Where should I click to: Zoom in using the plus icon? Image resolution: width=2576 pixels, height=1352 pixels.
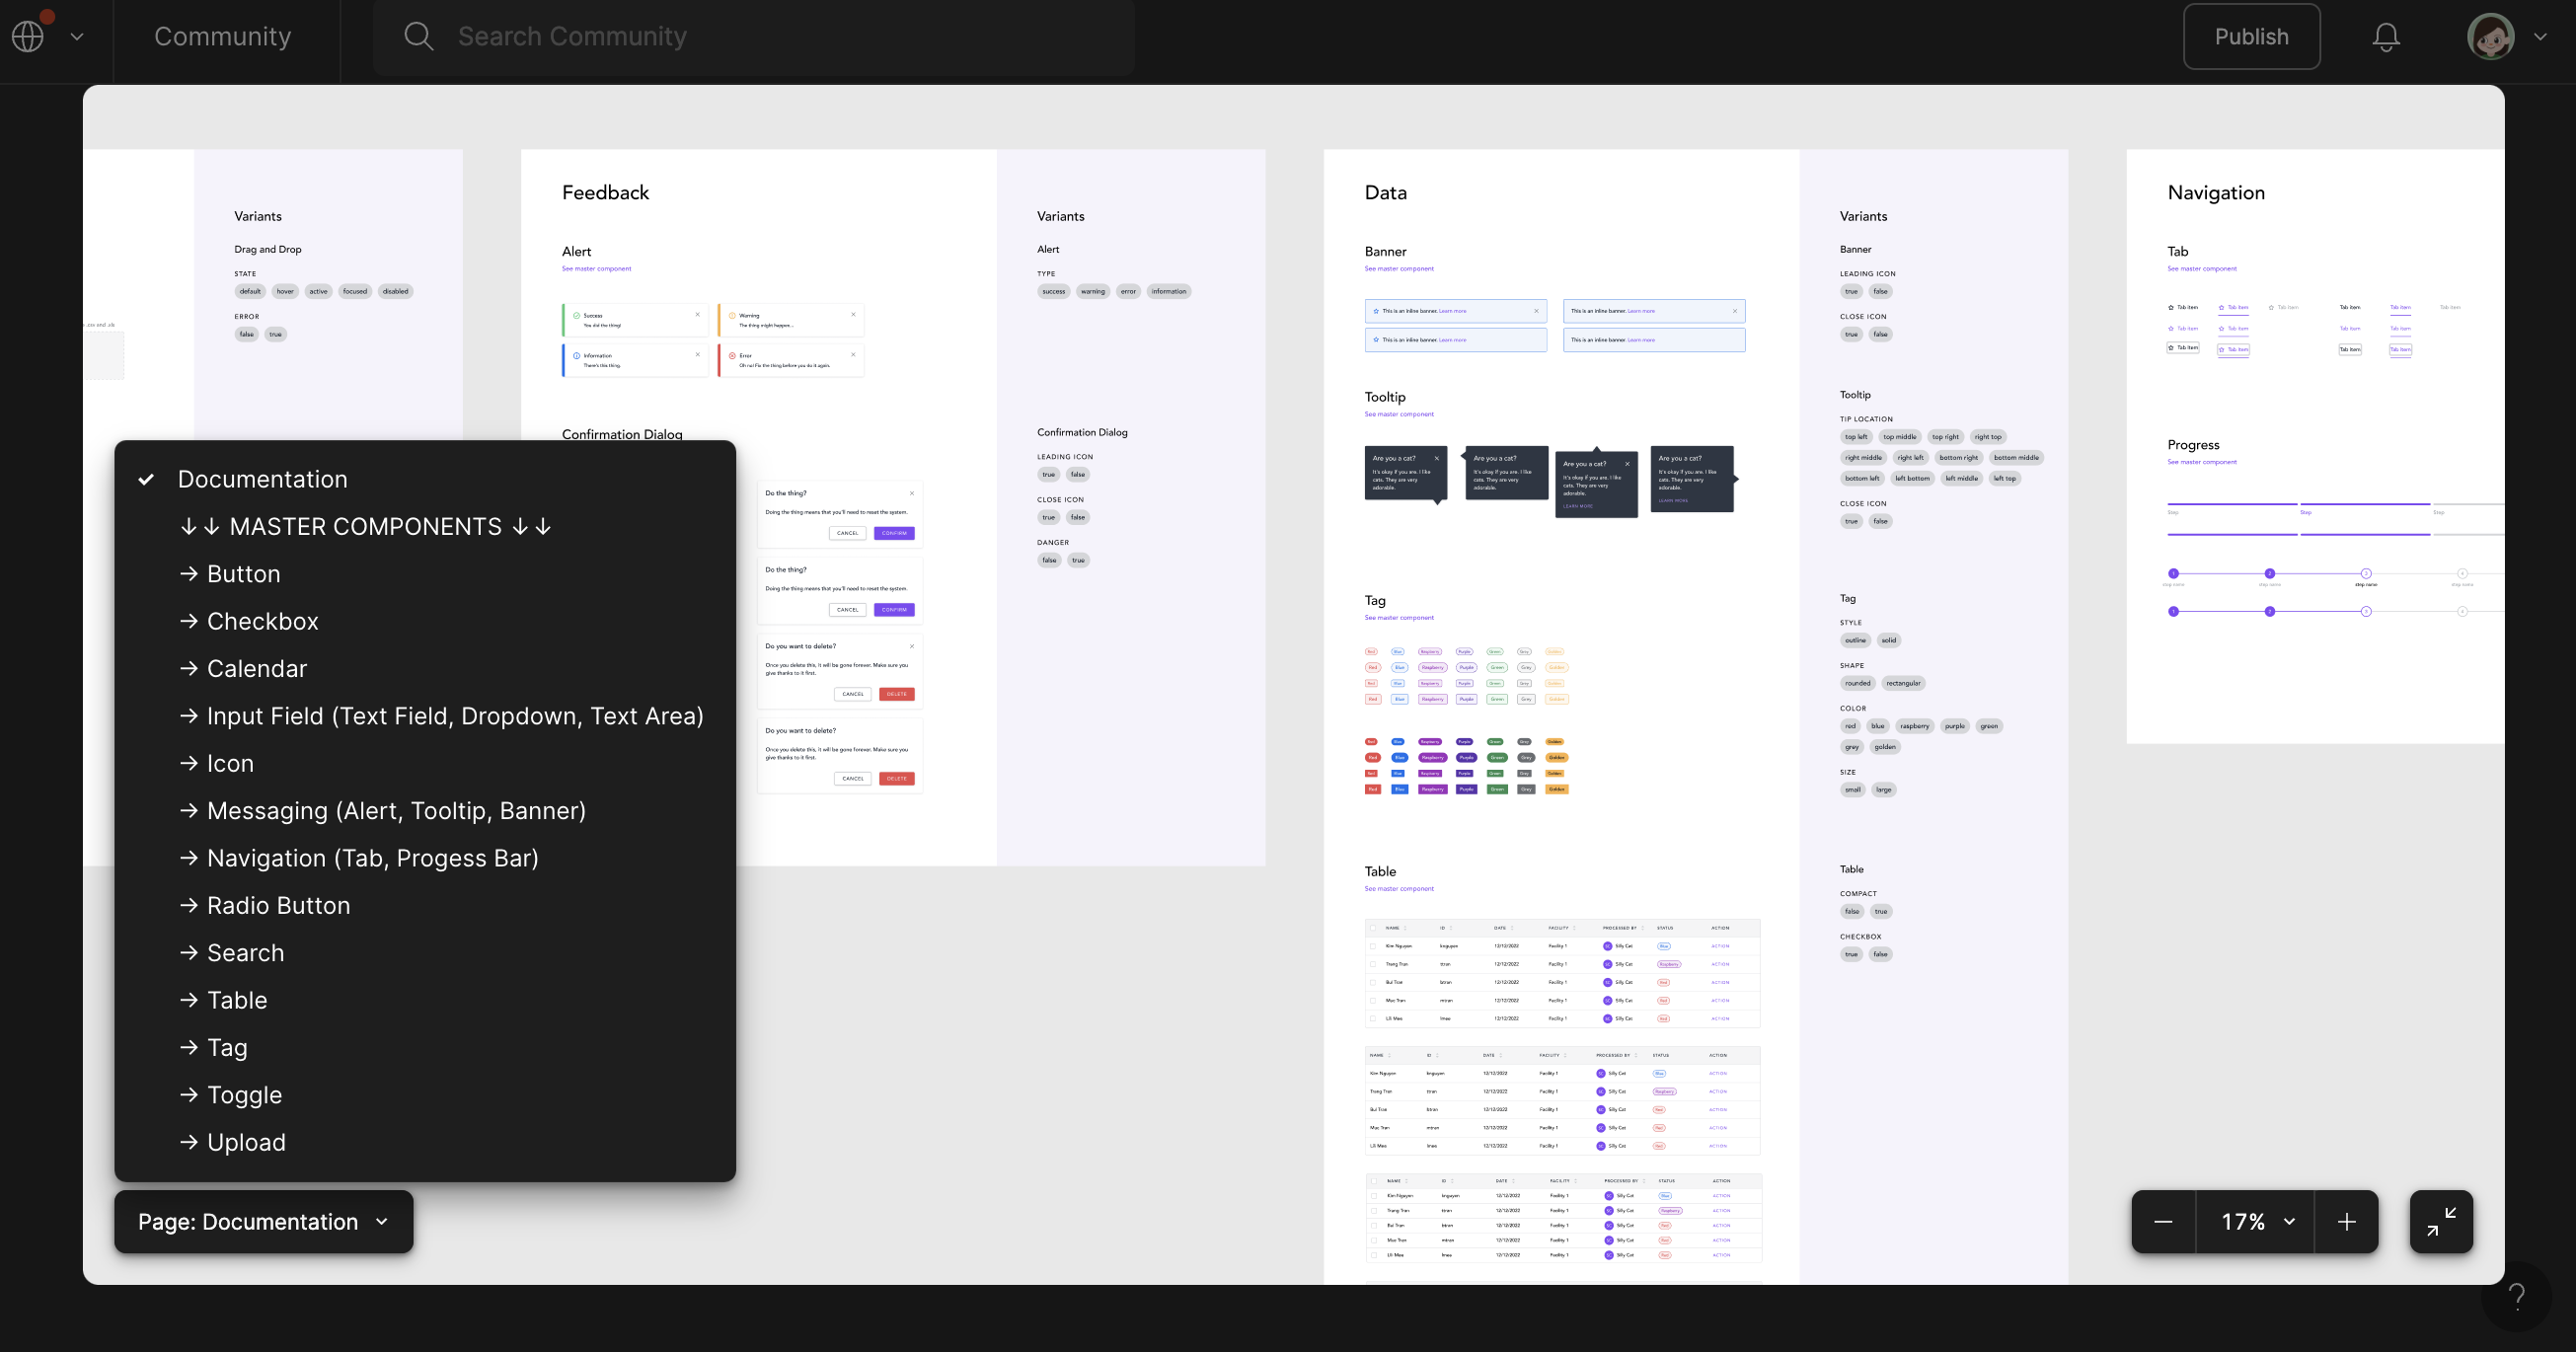pyautogui.click(x=2347, y=1221)
